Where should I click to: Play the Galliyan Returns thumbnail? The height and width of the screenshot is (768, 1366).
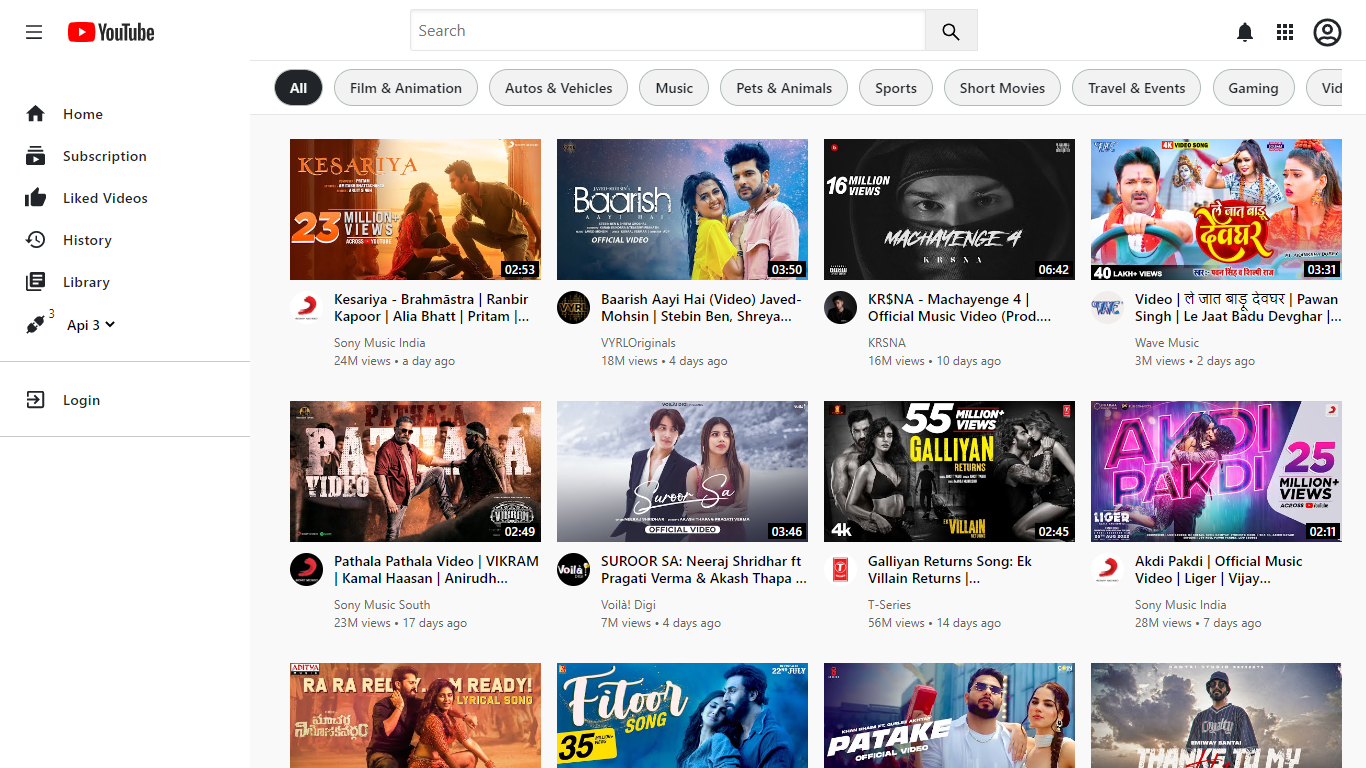[x=949, y=471]
